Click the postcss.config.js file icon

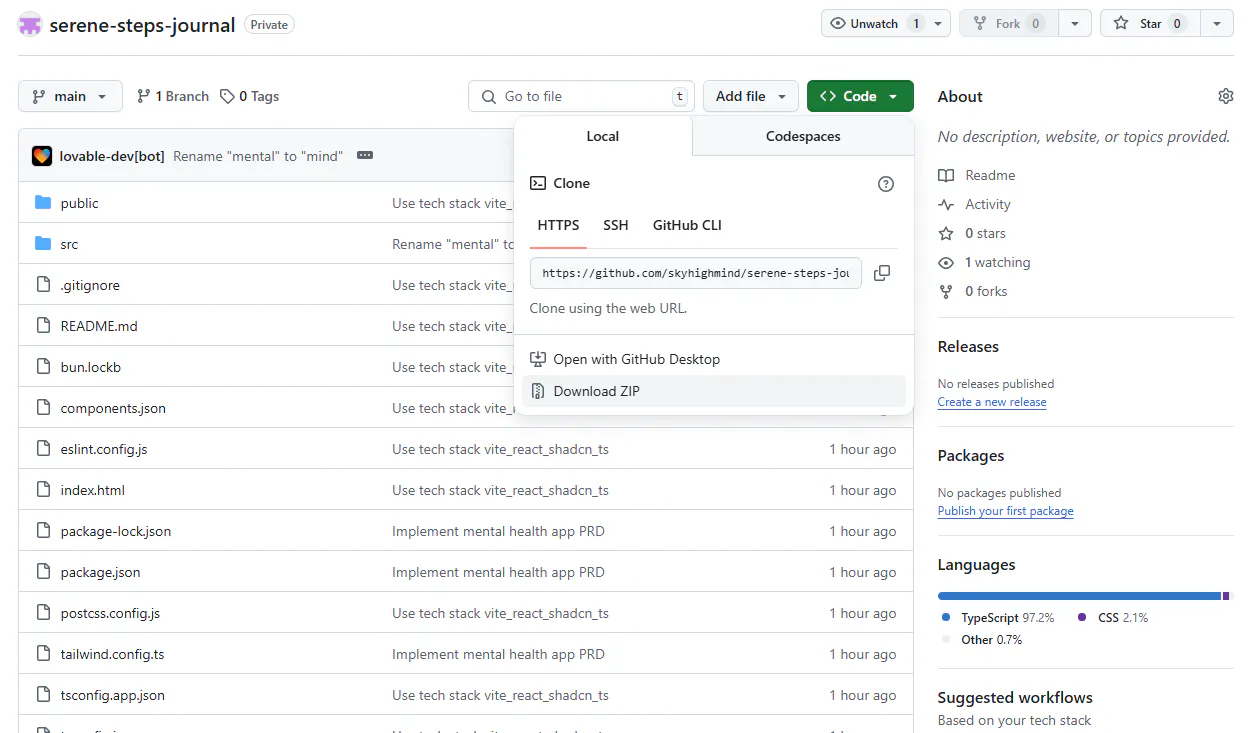(43, 613)
